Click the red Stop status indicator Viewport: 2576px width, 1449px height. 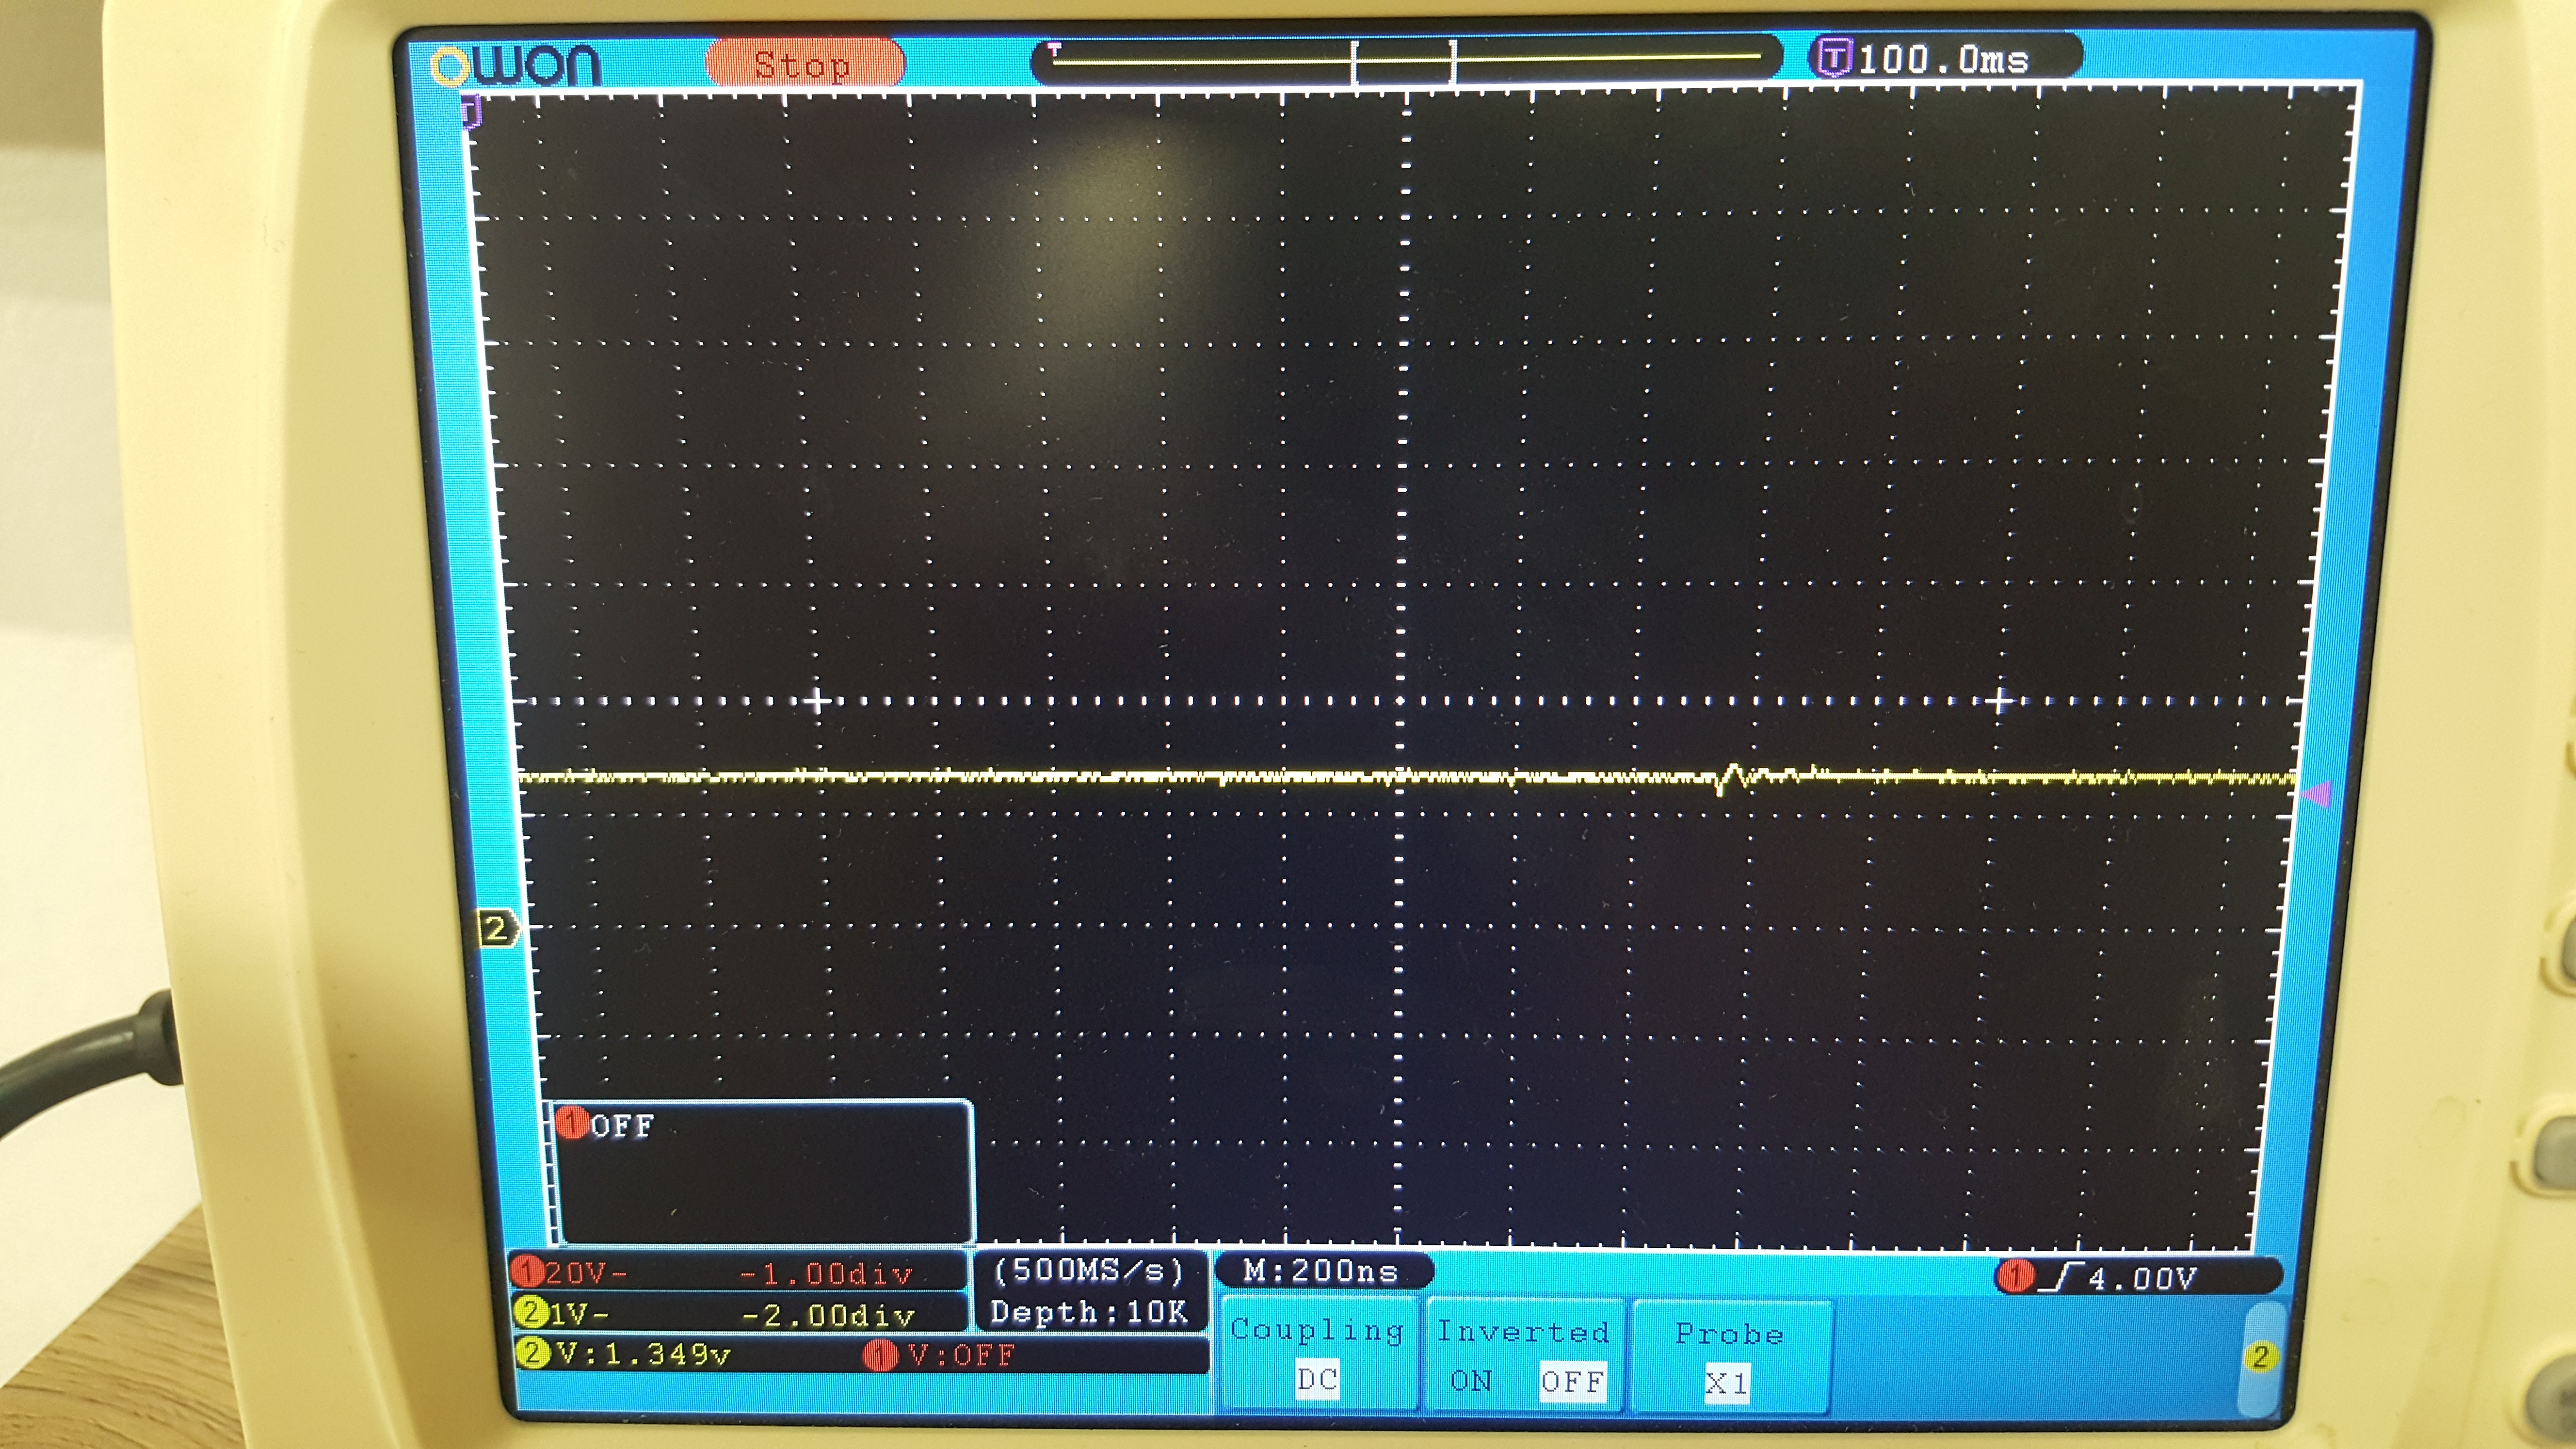click(805, 64)
